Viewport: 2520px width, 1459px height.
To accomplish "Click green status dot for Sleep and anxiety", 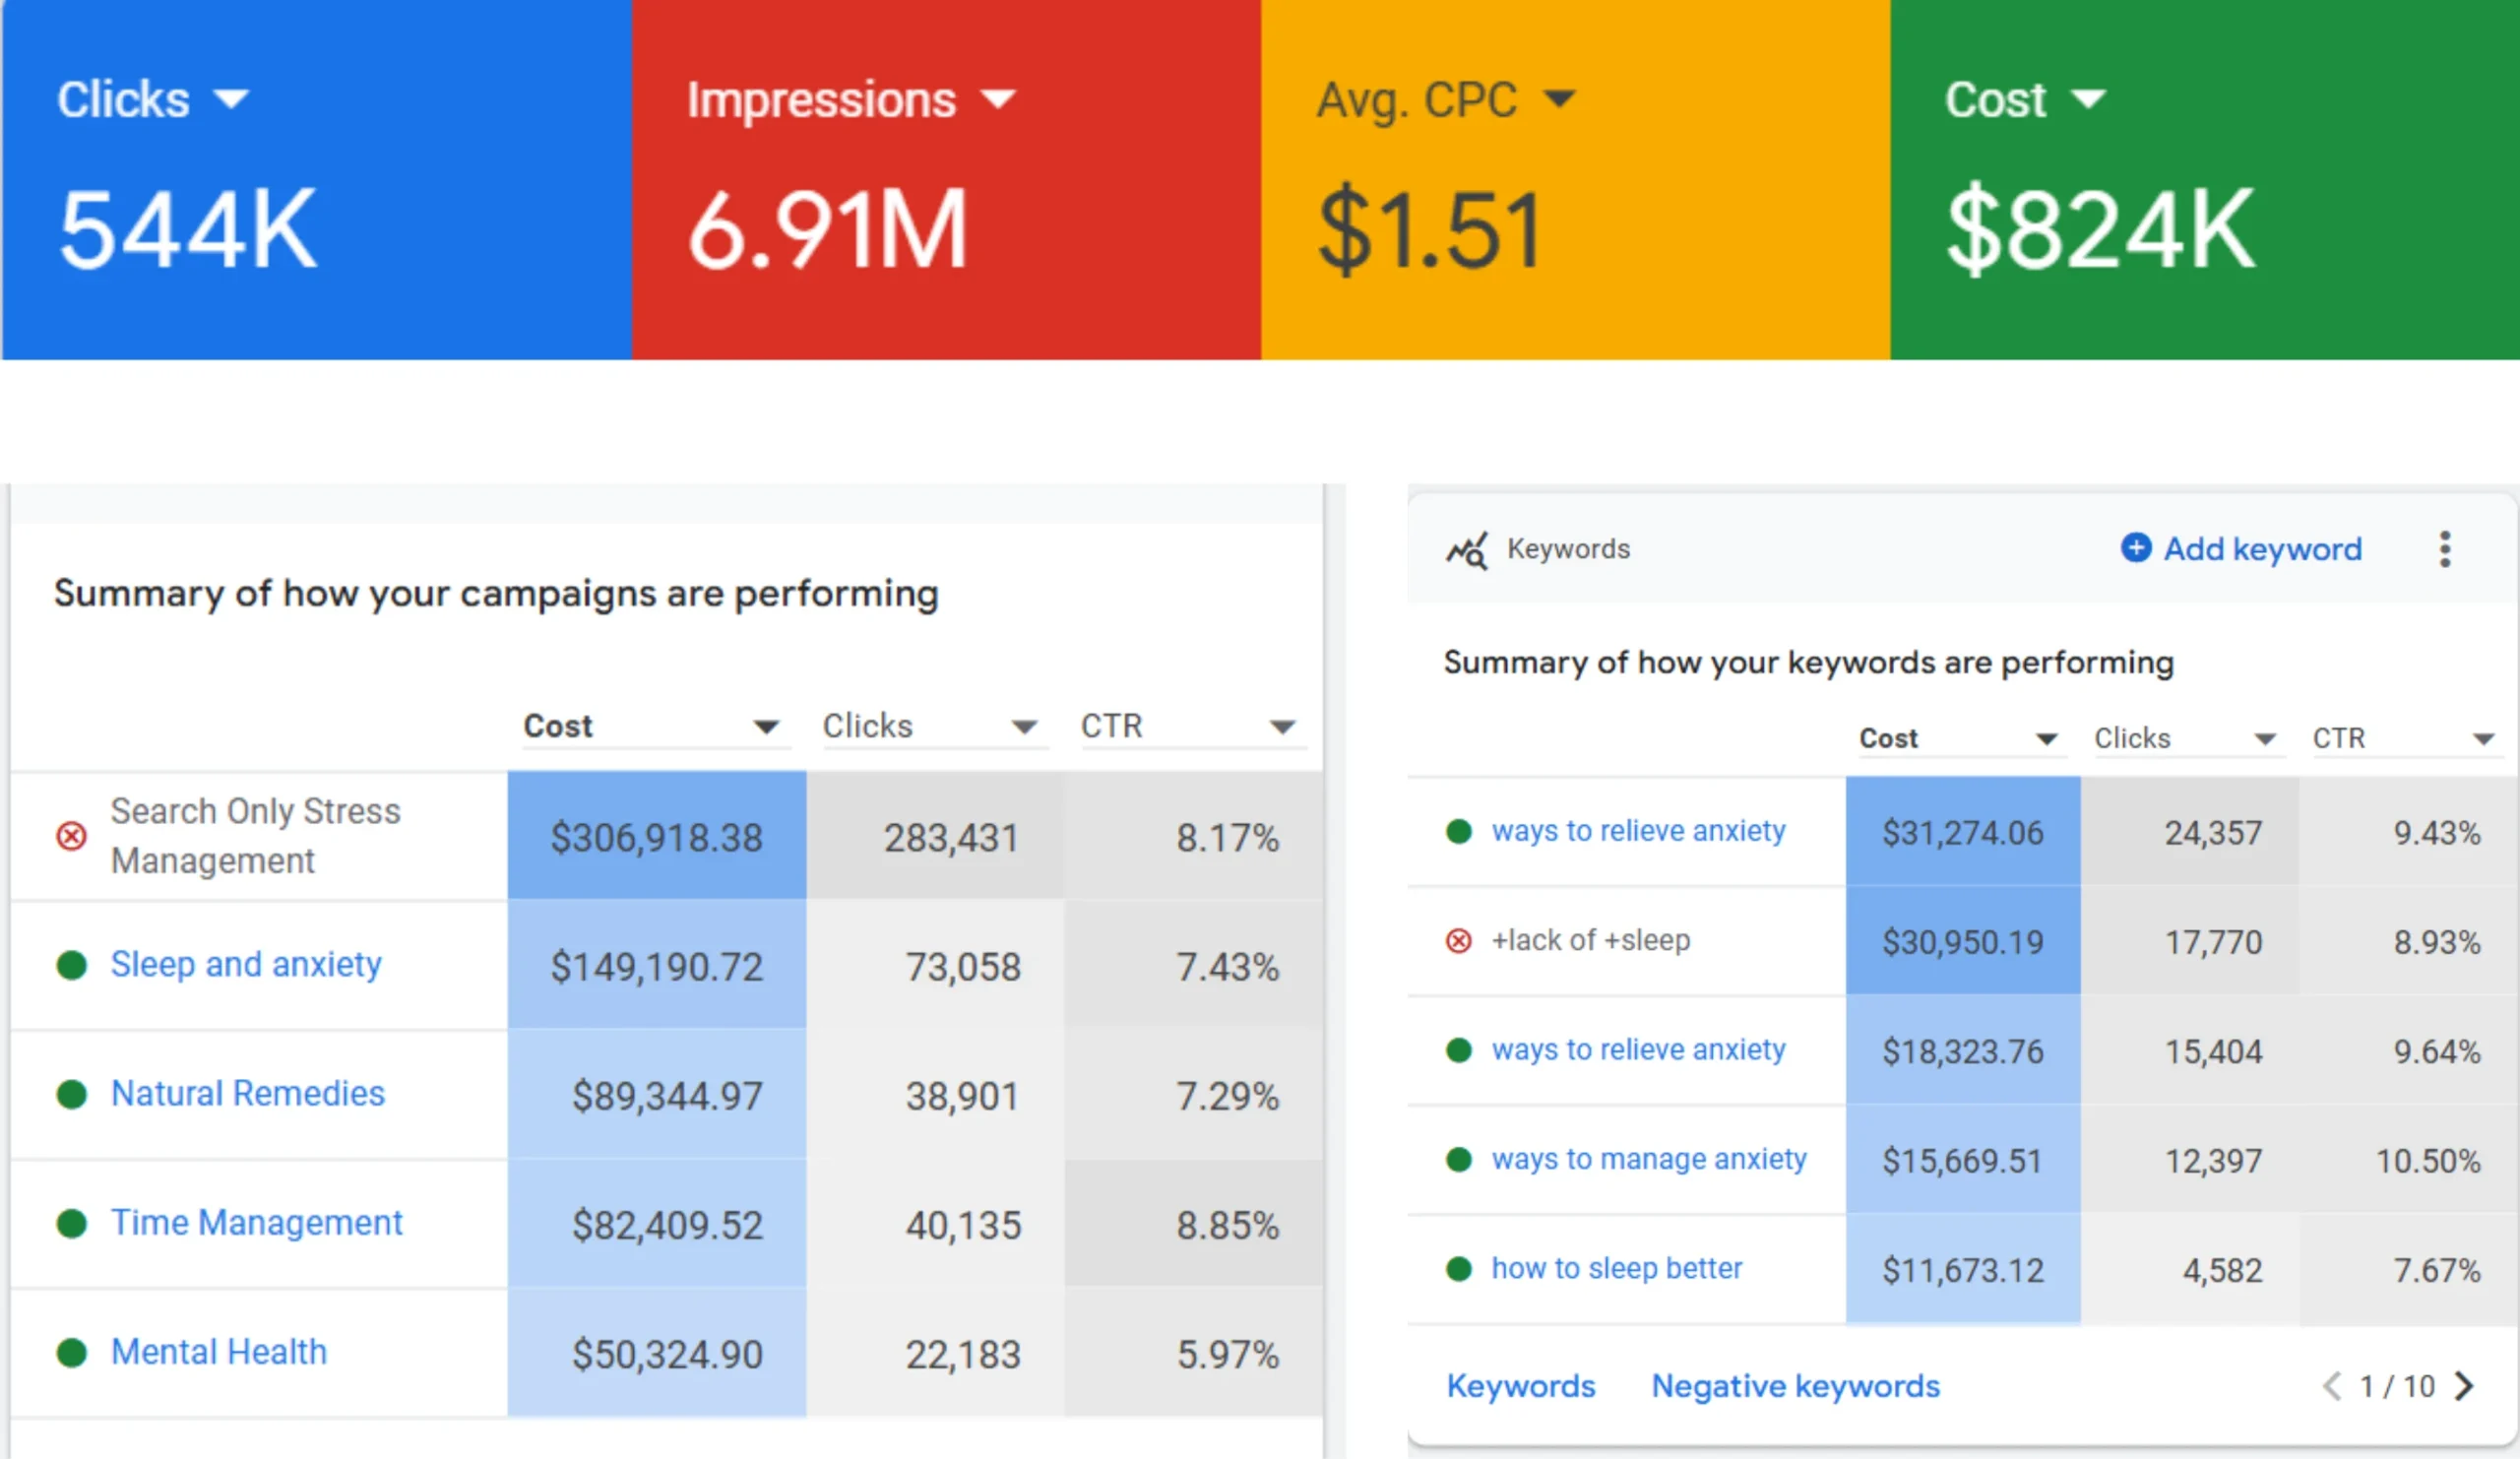I will [71, 965].
